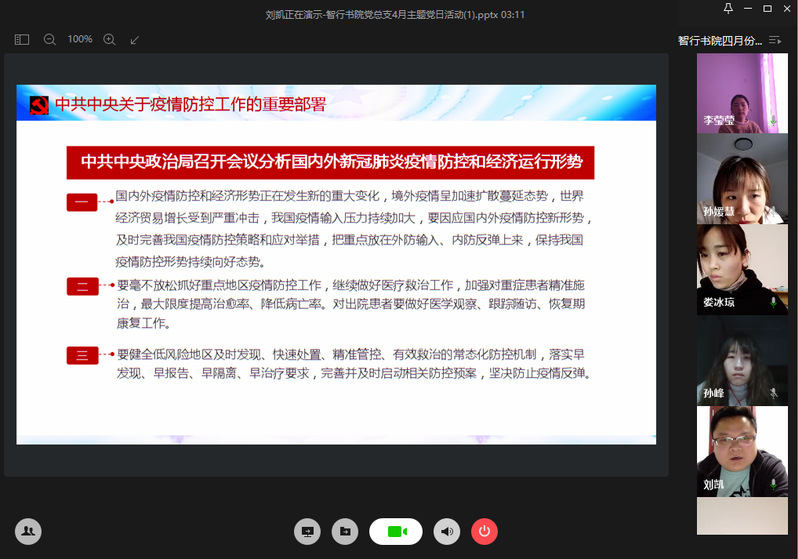Image resolution: width=798 pixels, height=559 pixels.
Task: Select 孙峰's video thumbnail
Action: point(735,360)
